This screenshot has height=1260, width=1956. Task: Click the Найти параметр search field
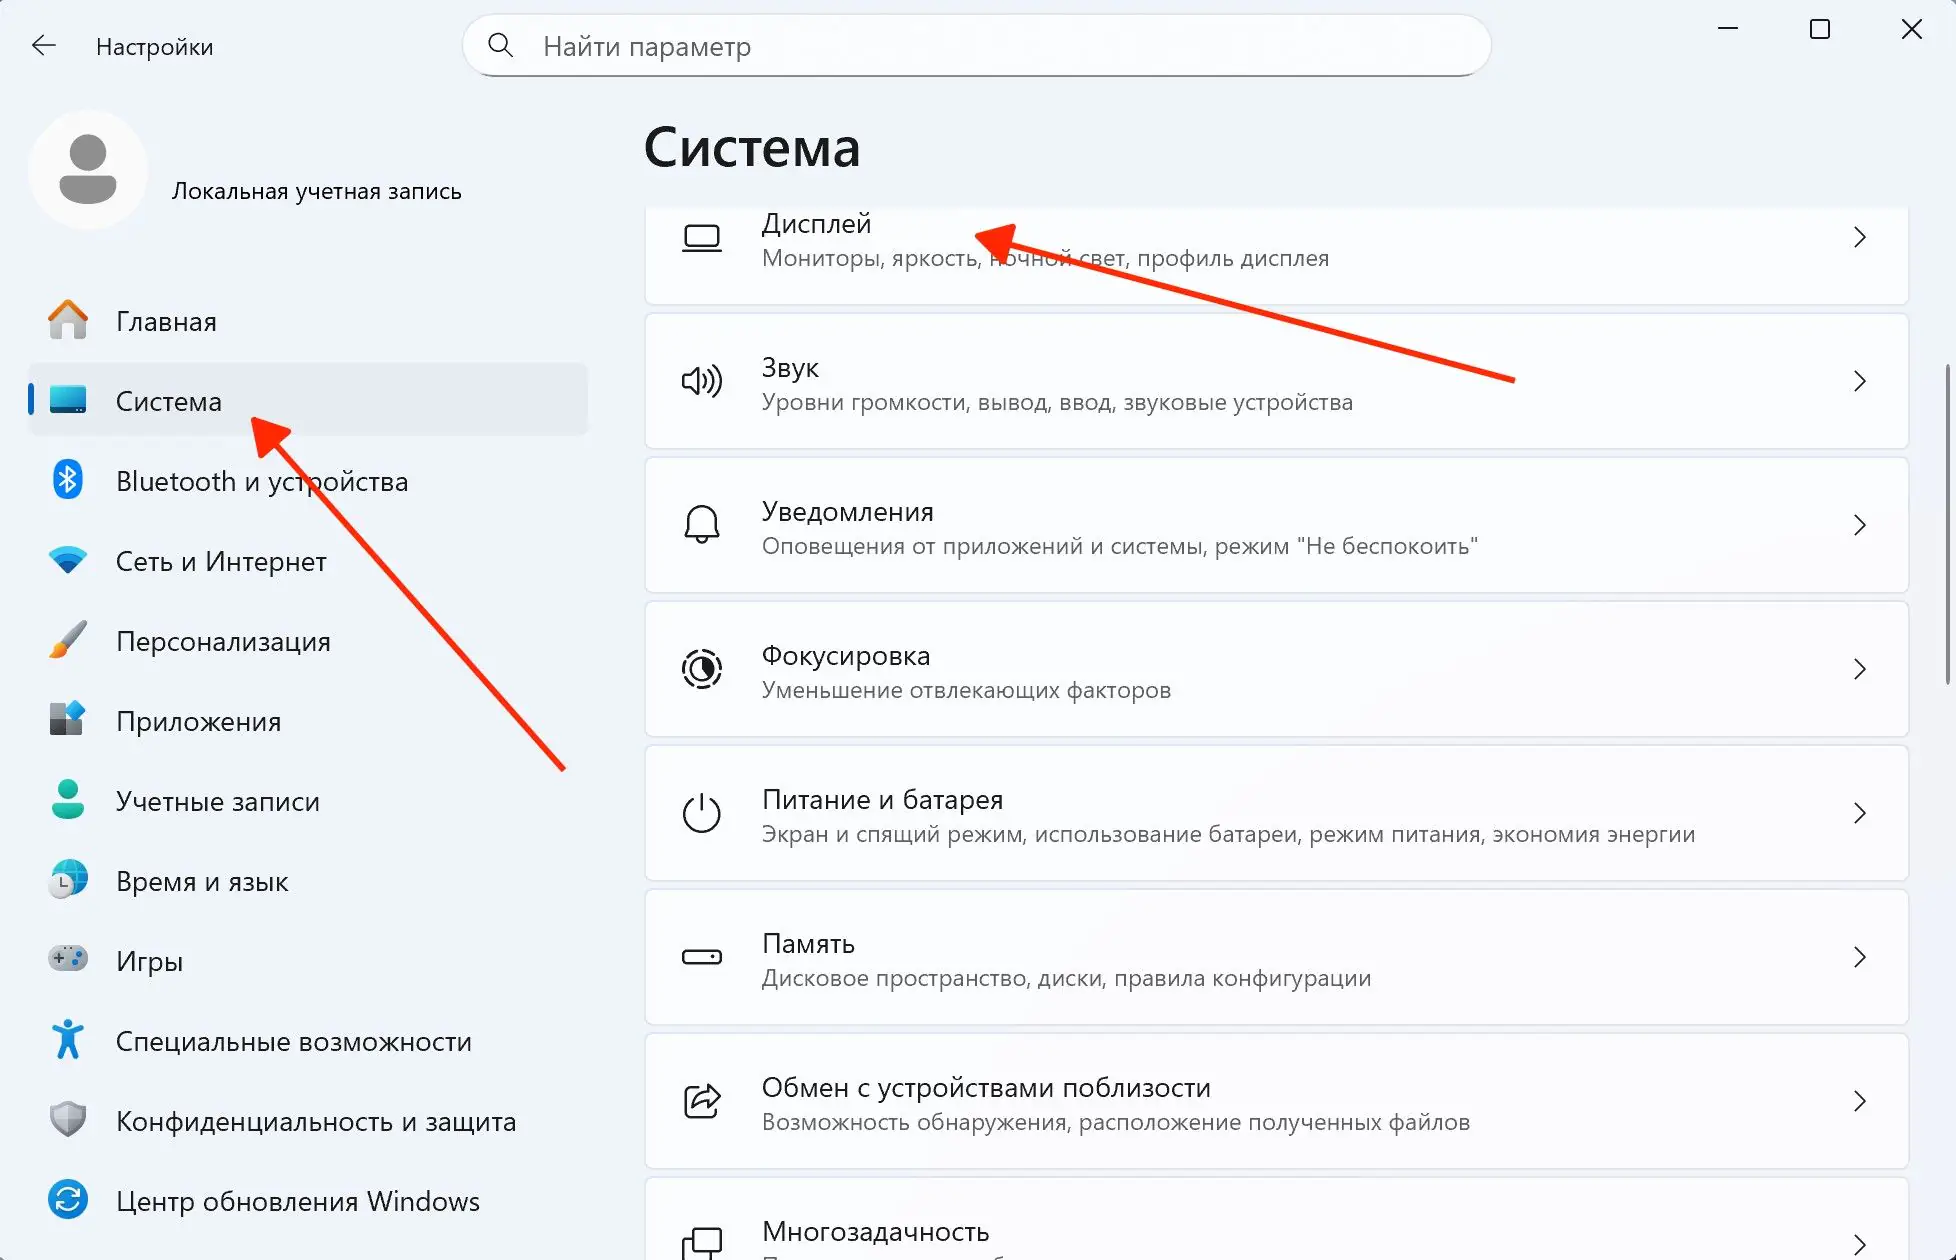pos(976,46)
